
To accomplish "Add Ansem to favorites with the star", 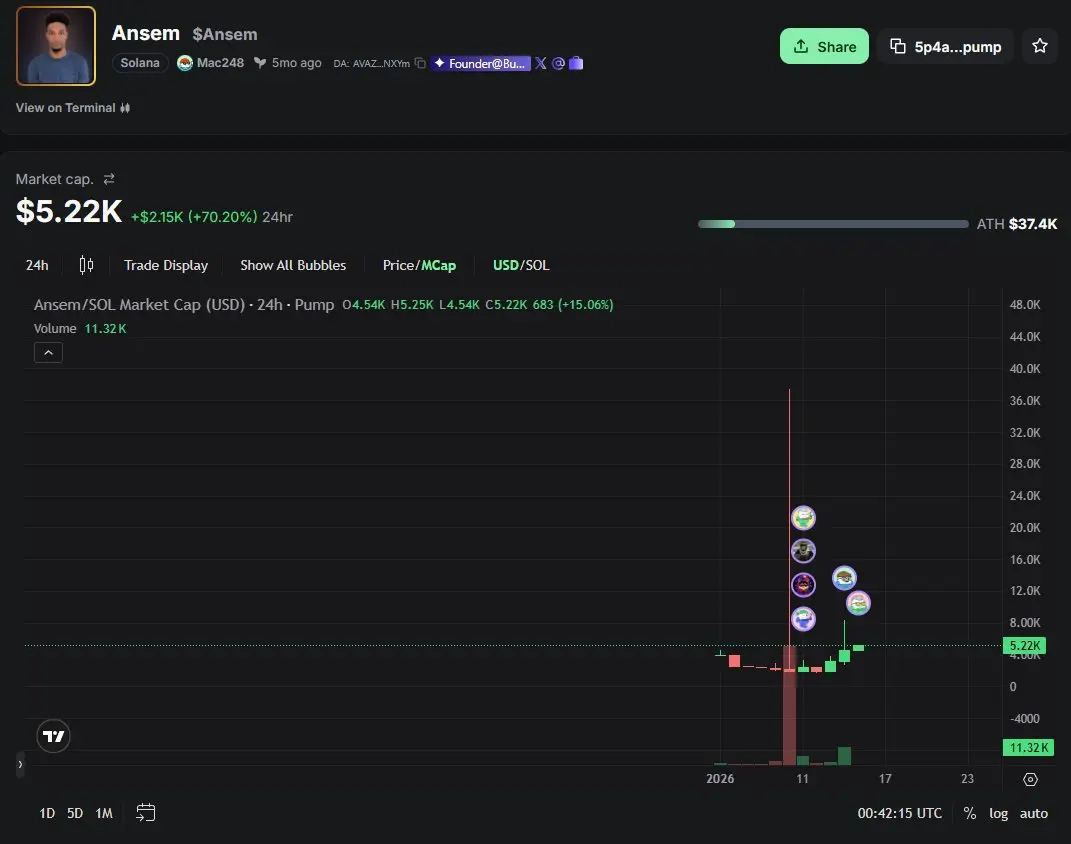I will pyautogui.click(x=1040, y=46).
